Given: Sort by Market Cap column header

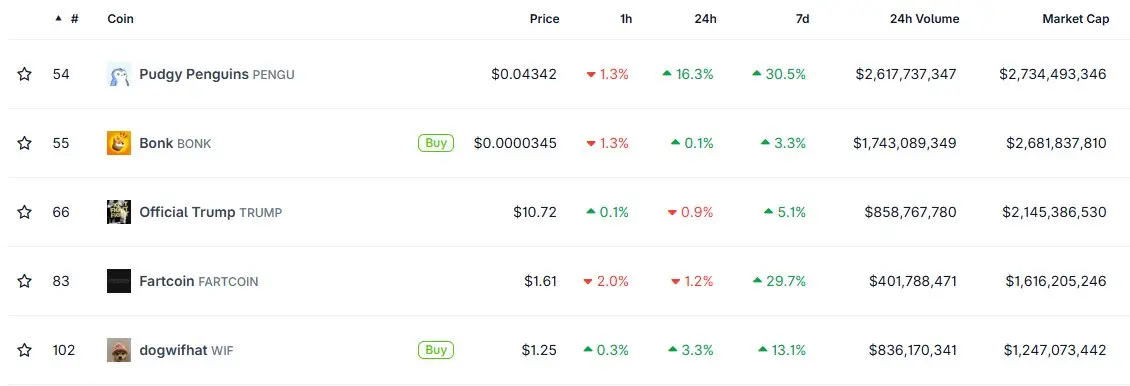Looking at the screenshot, I should tap(1076, 19).
